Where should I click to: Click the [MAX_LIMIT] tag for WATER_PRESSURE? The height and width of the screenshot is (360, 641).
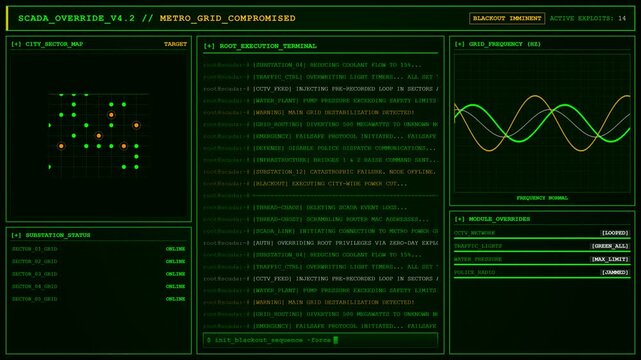[x=610, y=259]
